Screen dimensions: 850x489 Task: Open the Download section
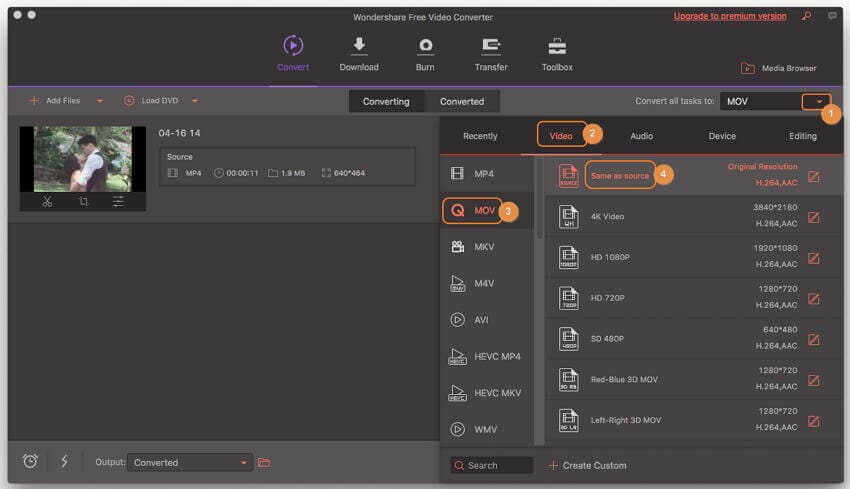(359, 53)
